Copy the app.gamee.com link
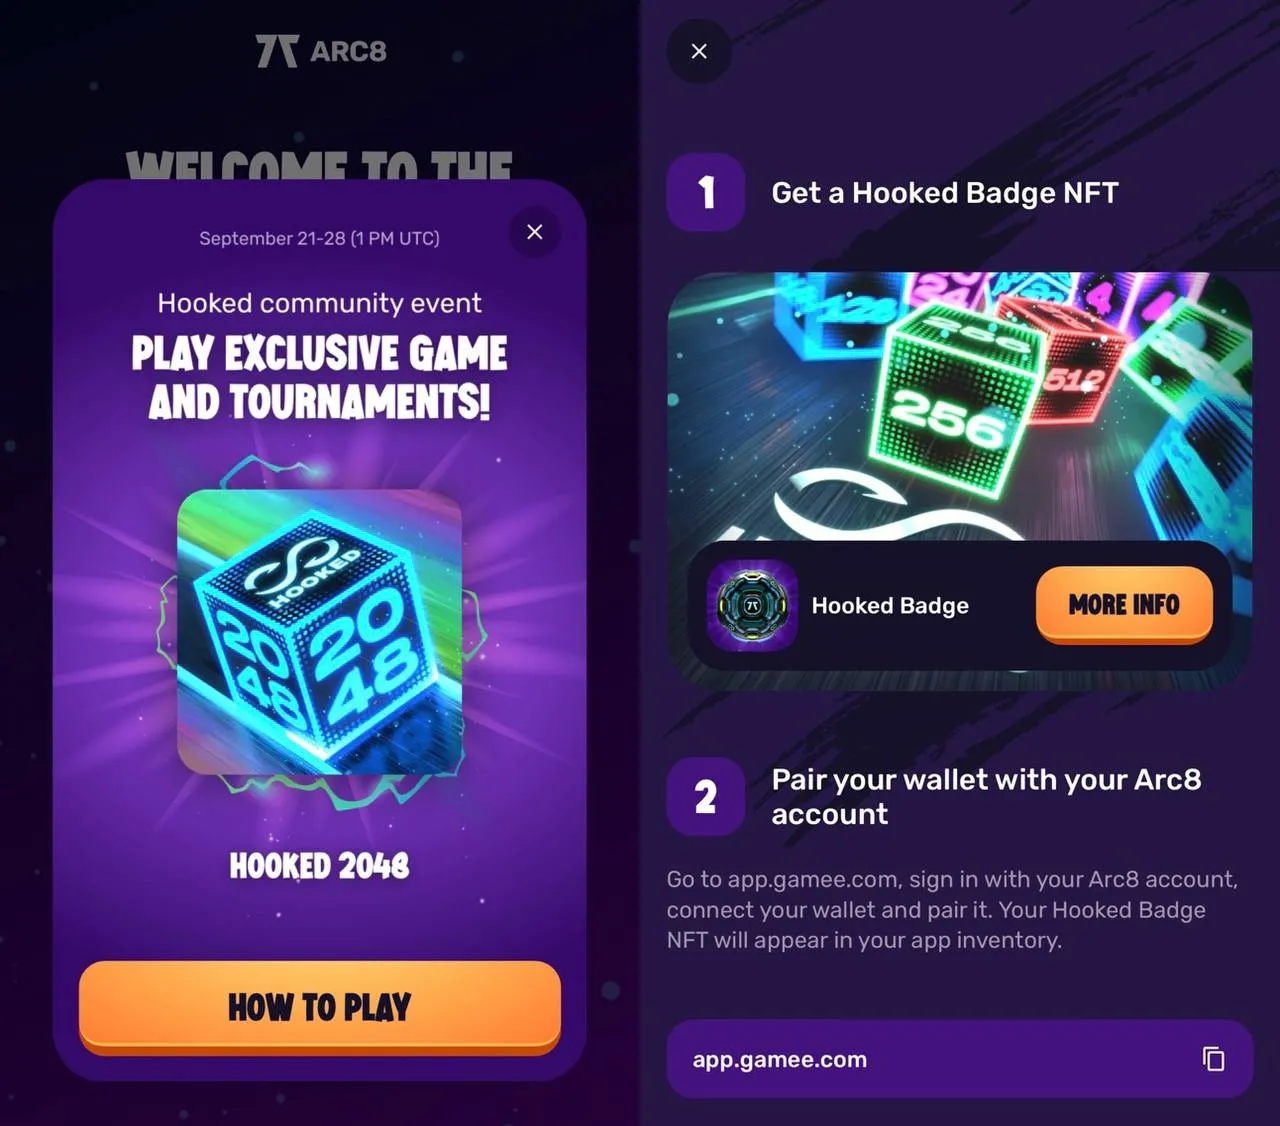 pos(1213,1059)
